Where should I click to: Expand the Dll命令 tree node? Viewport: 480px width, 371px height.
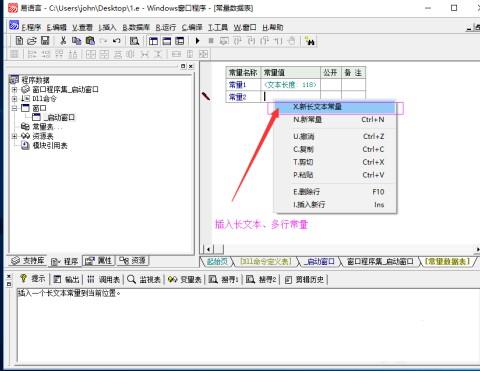(14, 99)
